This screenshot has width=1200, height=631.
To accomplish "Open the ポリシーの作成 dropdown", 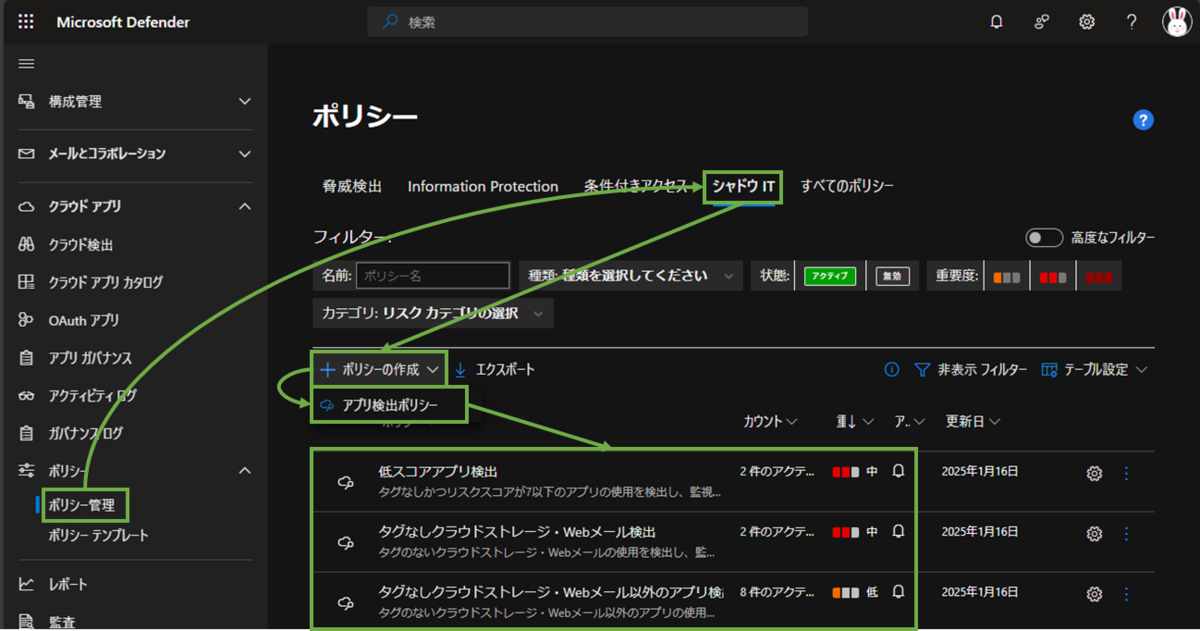I will point(379,370).
